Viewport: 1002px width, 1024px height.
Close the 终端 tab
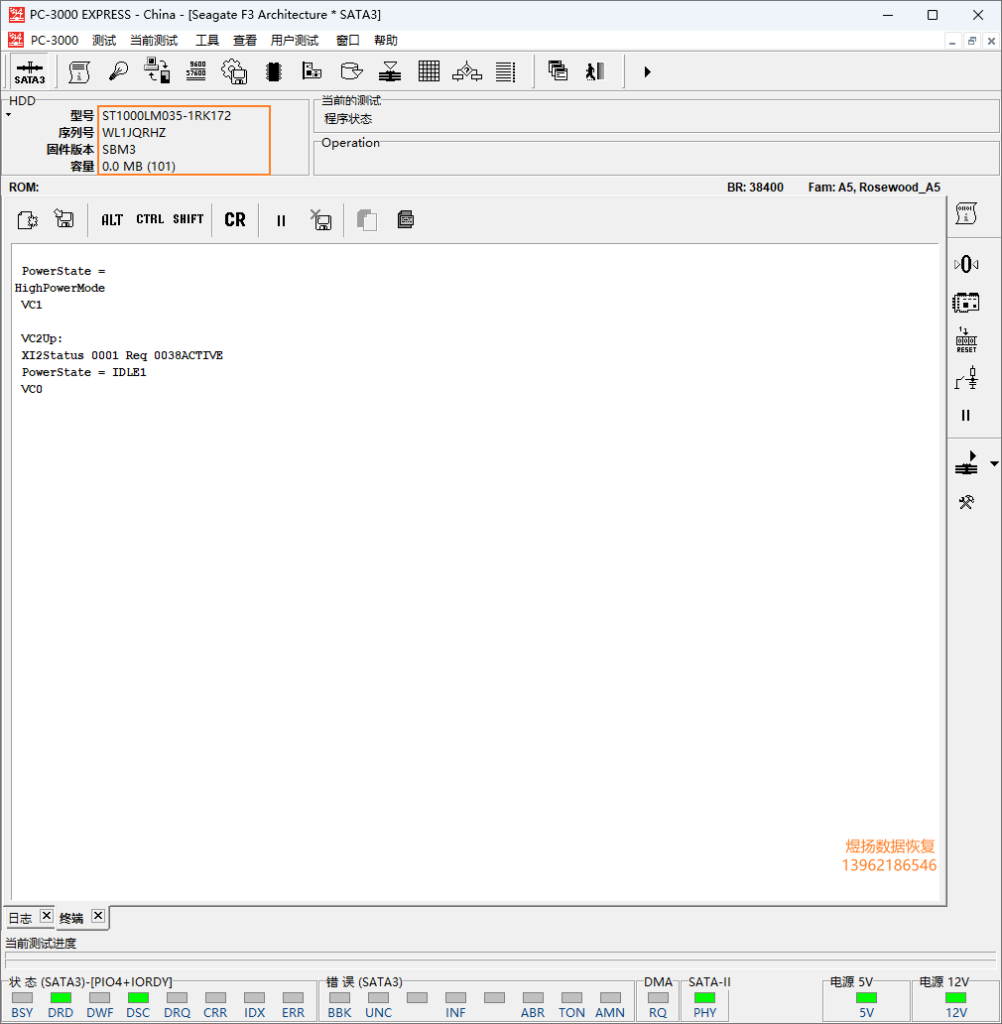(98, 916)
